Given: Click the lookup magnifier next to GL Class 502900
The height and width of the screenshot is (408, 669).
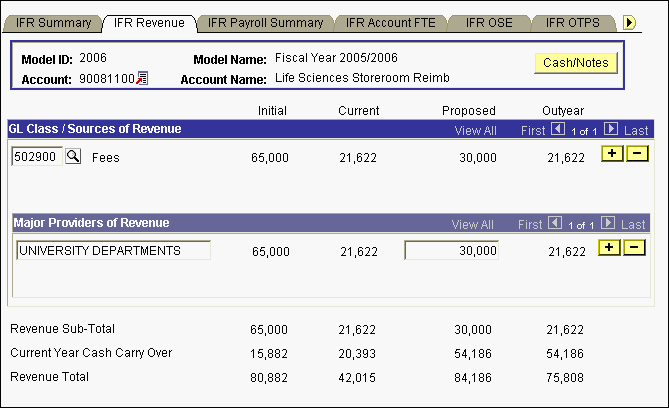Looking at the screenshot, I should click(x=73, y=157).
